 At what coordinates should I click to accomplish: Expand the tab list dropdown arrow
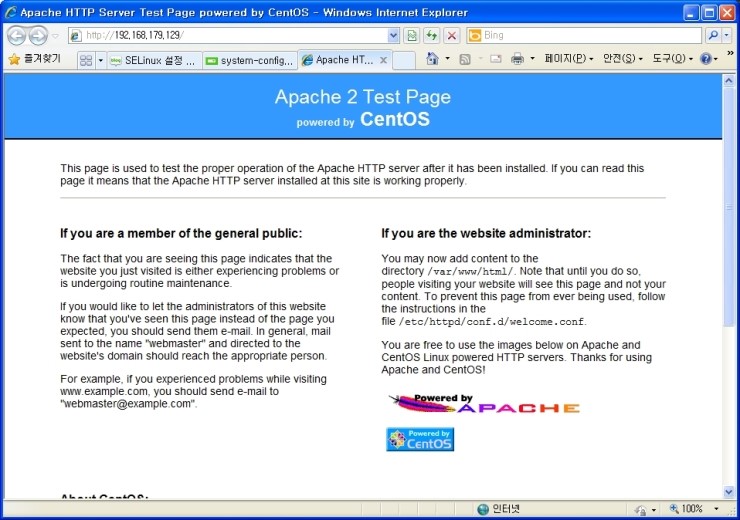tap(100, 60)
